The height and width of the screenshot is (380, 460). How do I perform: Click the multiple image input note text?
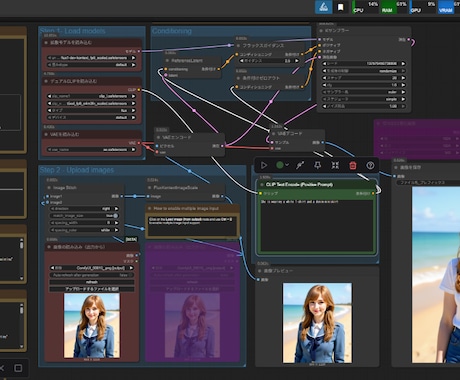(192, 225)
